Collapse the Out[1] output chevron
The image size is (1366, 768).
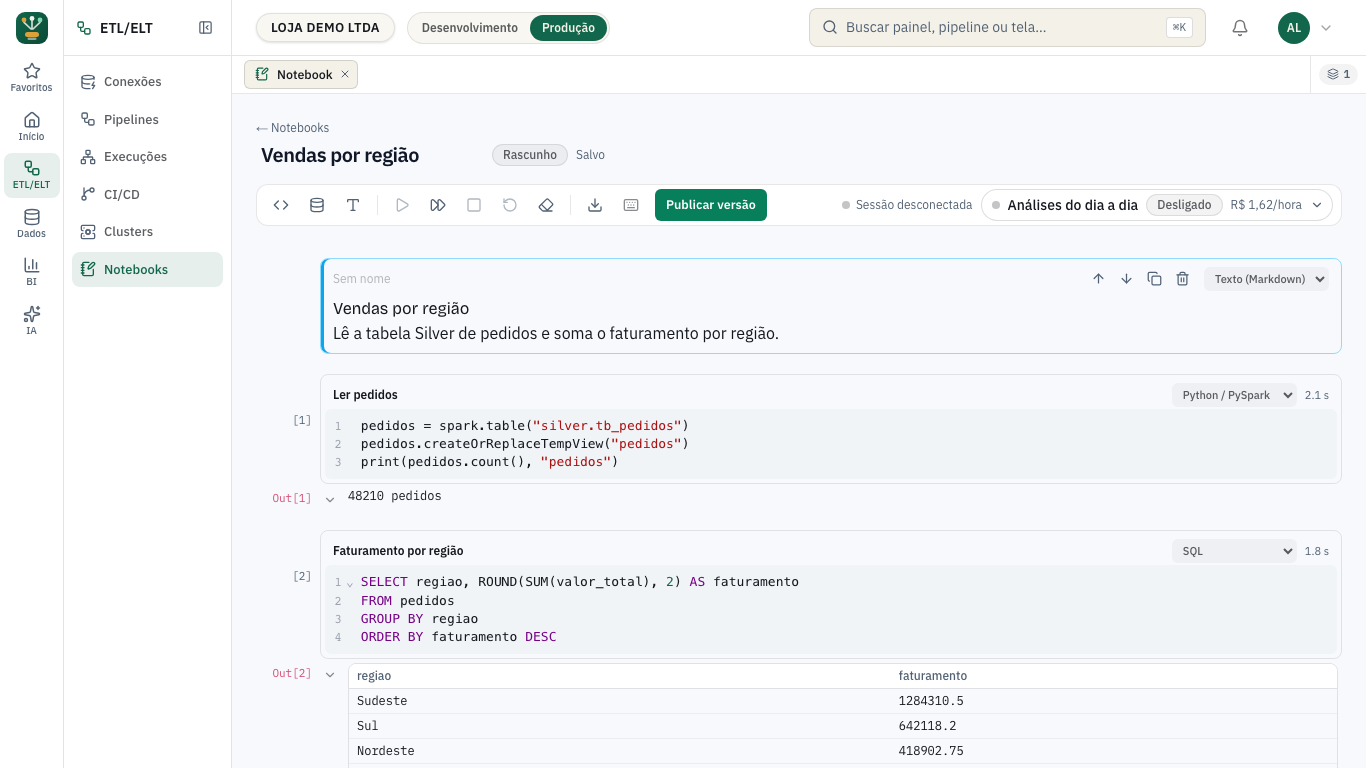click(x=330, y=499)
